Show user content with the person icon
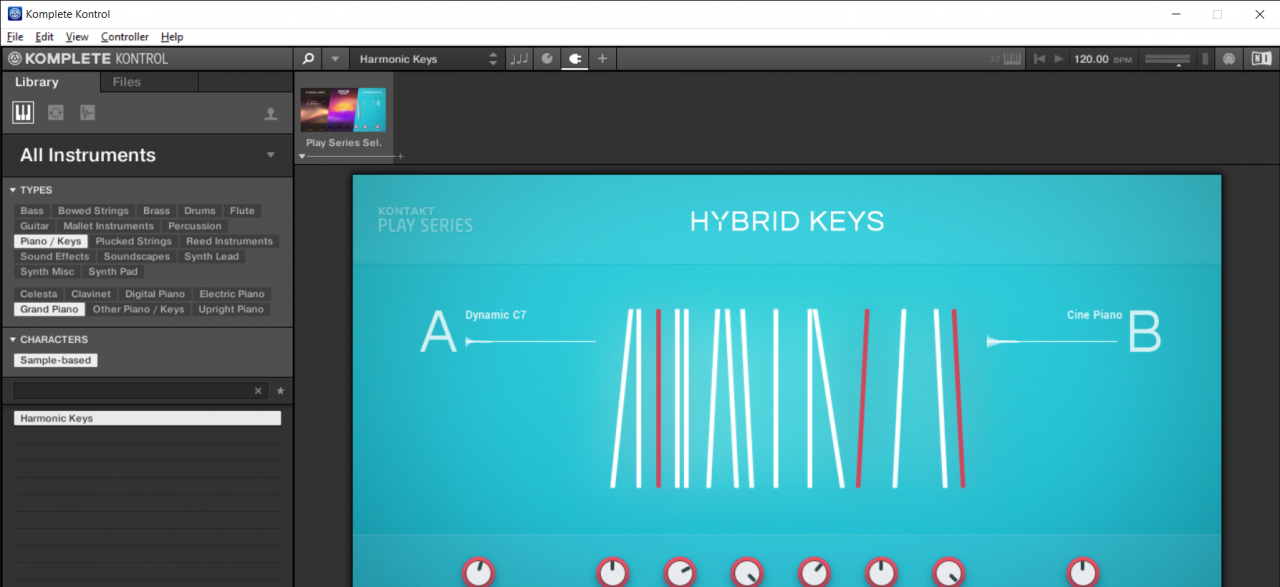The height and width of the screenshot is (587, 1280). coord(270,114)
